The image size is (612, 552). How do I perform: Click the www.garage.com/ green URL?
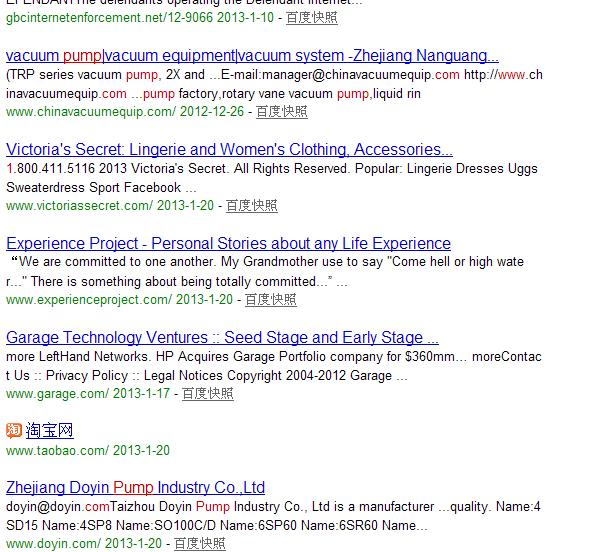point(57,394)
